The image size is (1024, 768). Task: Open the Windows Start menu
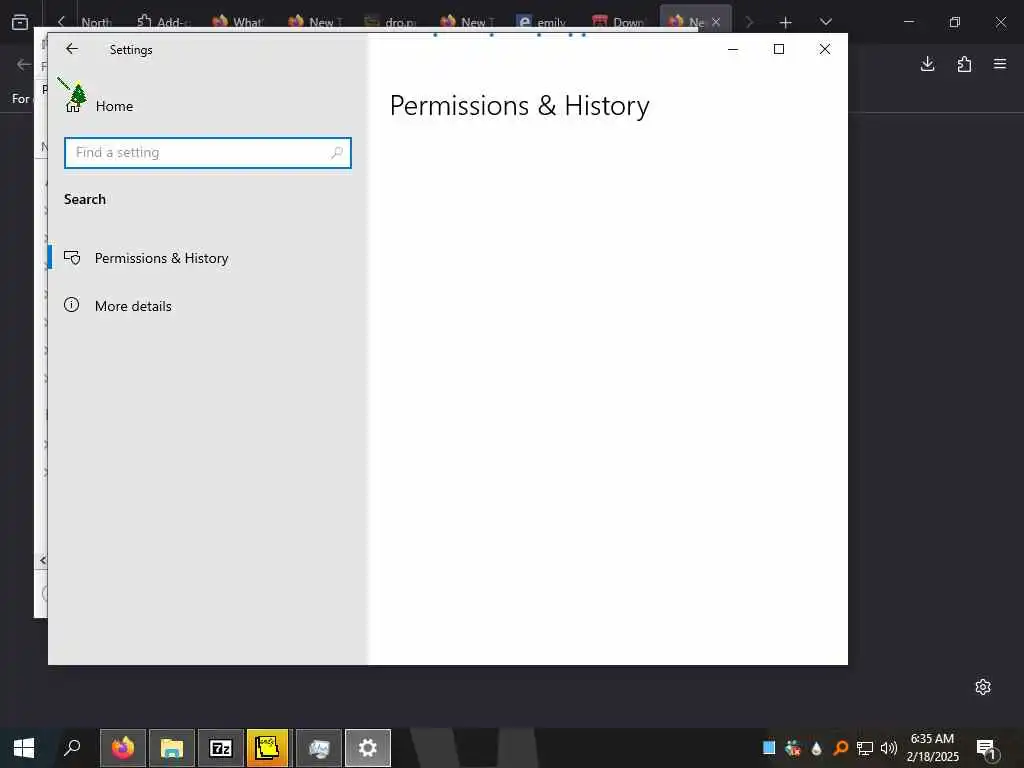24,748
